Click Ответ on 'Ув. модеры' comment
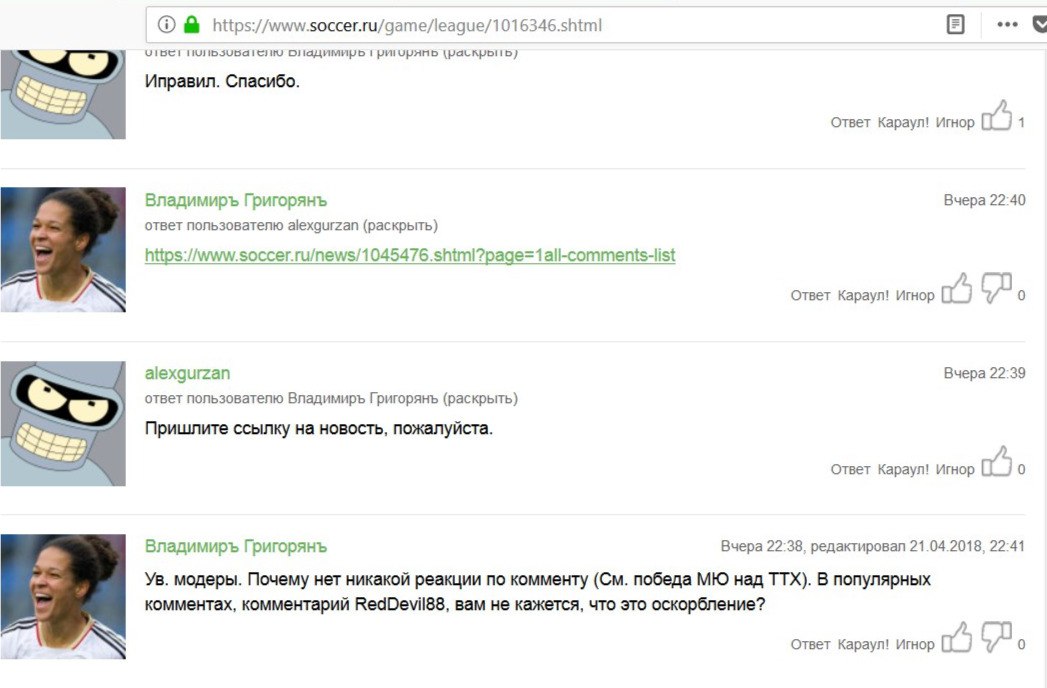Image resolution: width=1047 pixels, height=688 pixels. point(810,645)
